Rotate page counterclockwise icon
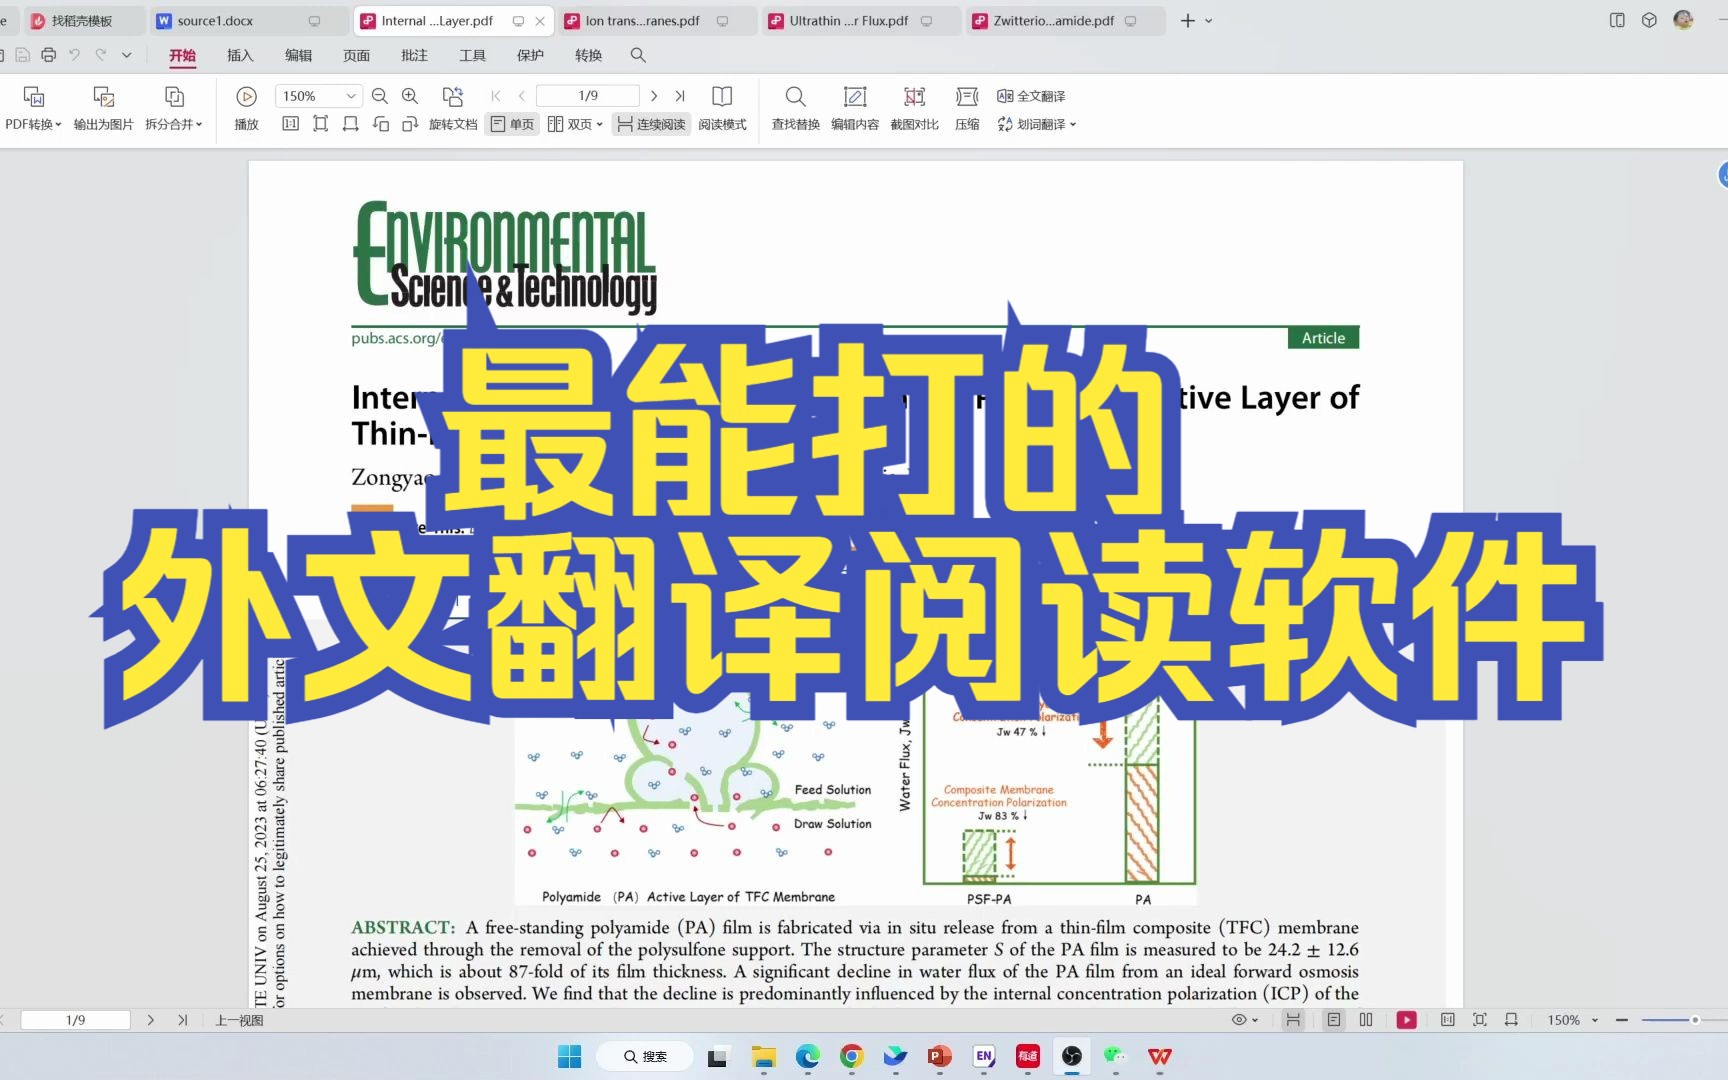This screenshot has width=1728, height=1080. pyautogui.click(x=381, y=124)
